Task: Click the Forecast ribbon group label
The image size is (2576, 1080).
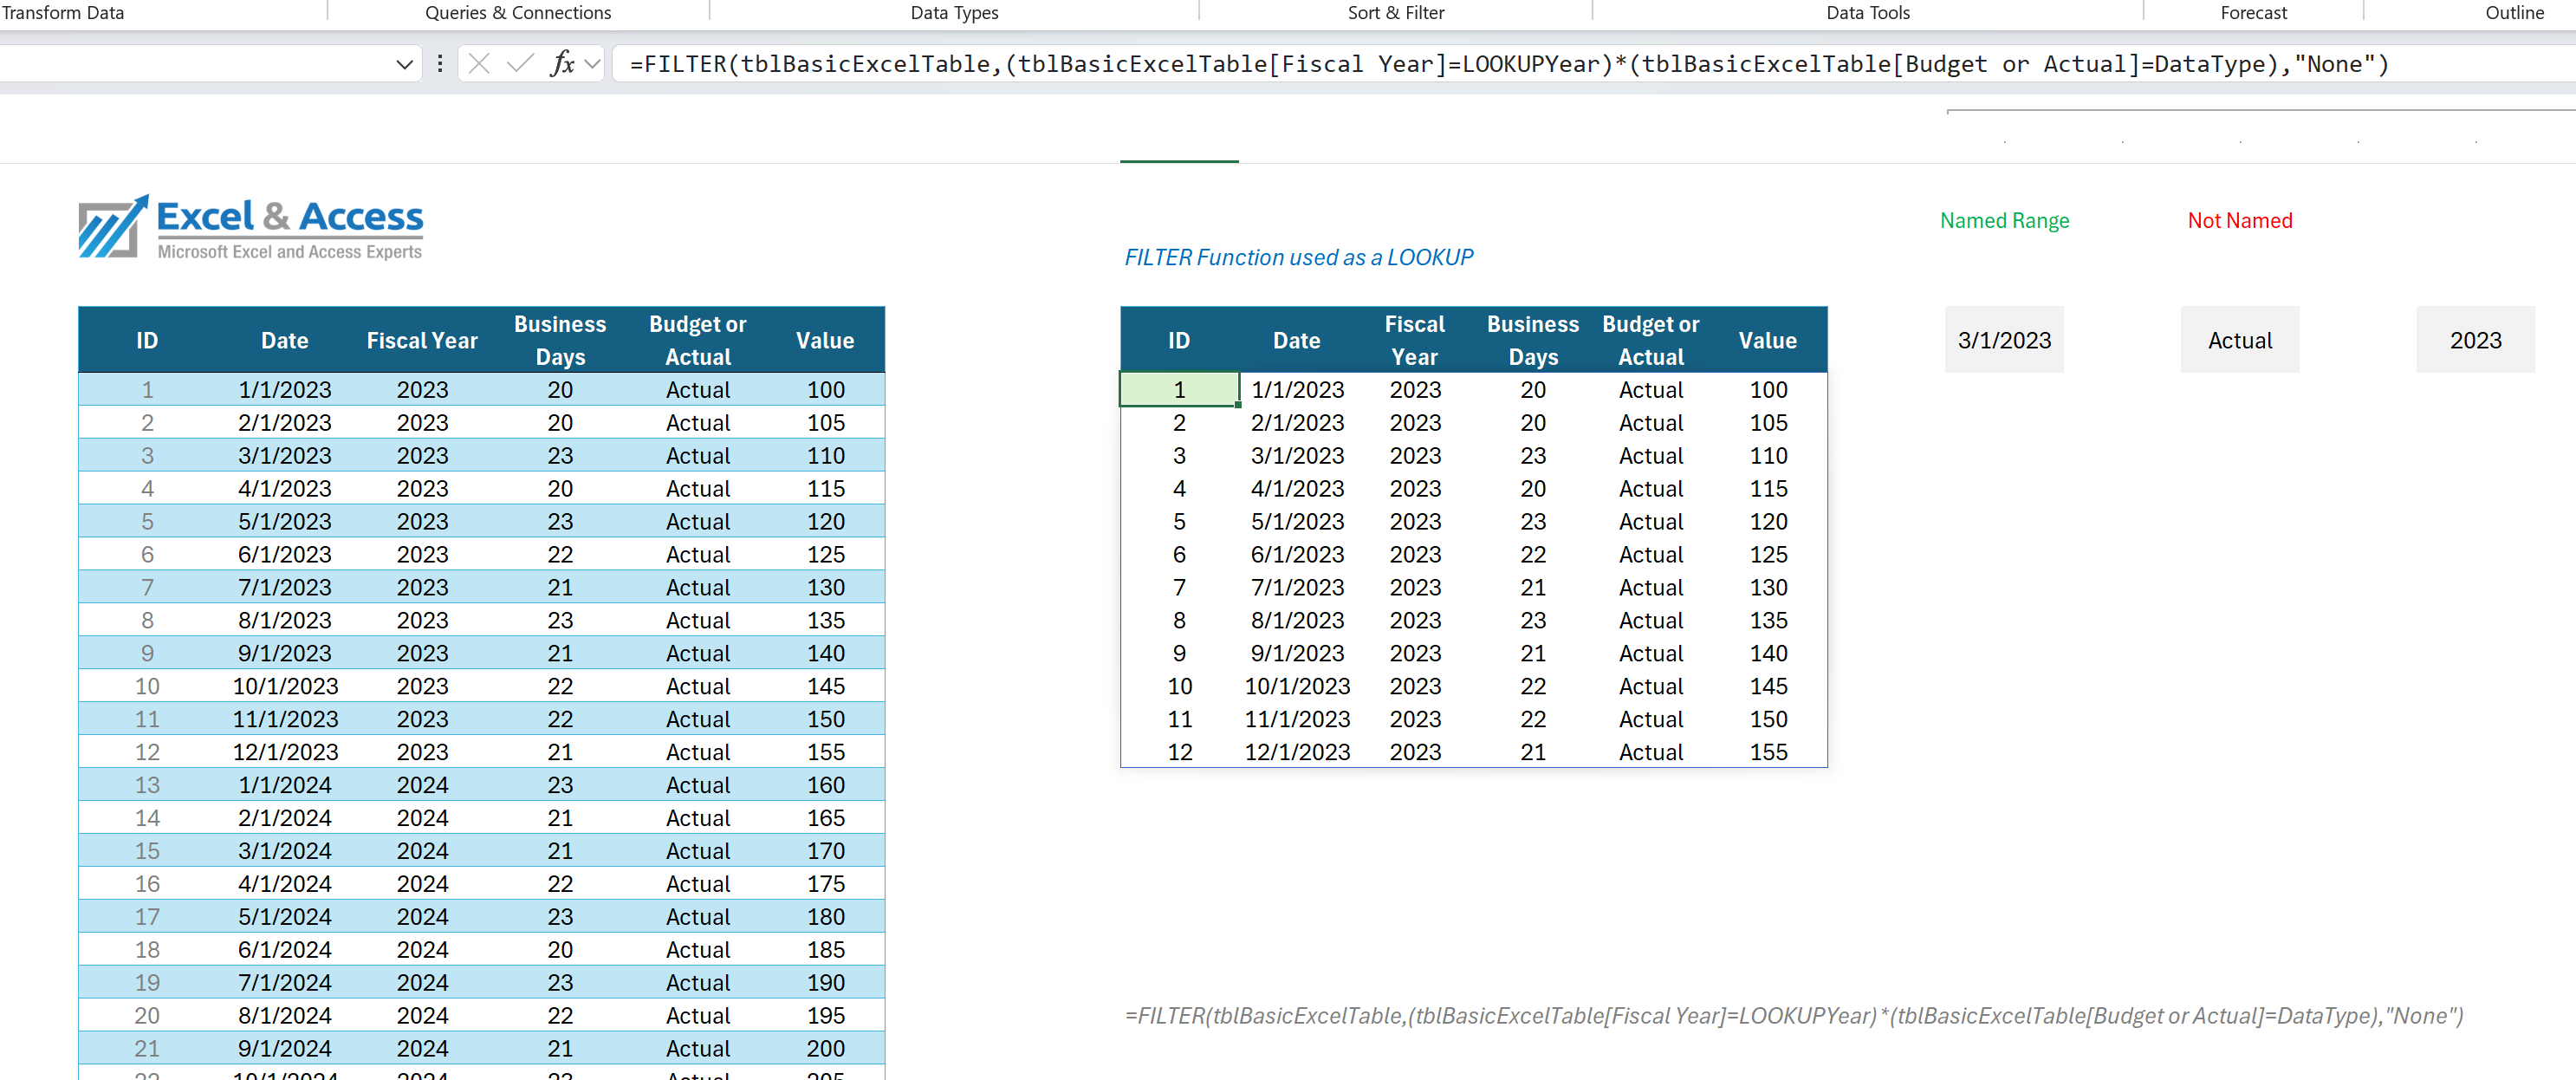Action: pyautogui.click(x=2253, y=12)
